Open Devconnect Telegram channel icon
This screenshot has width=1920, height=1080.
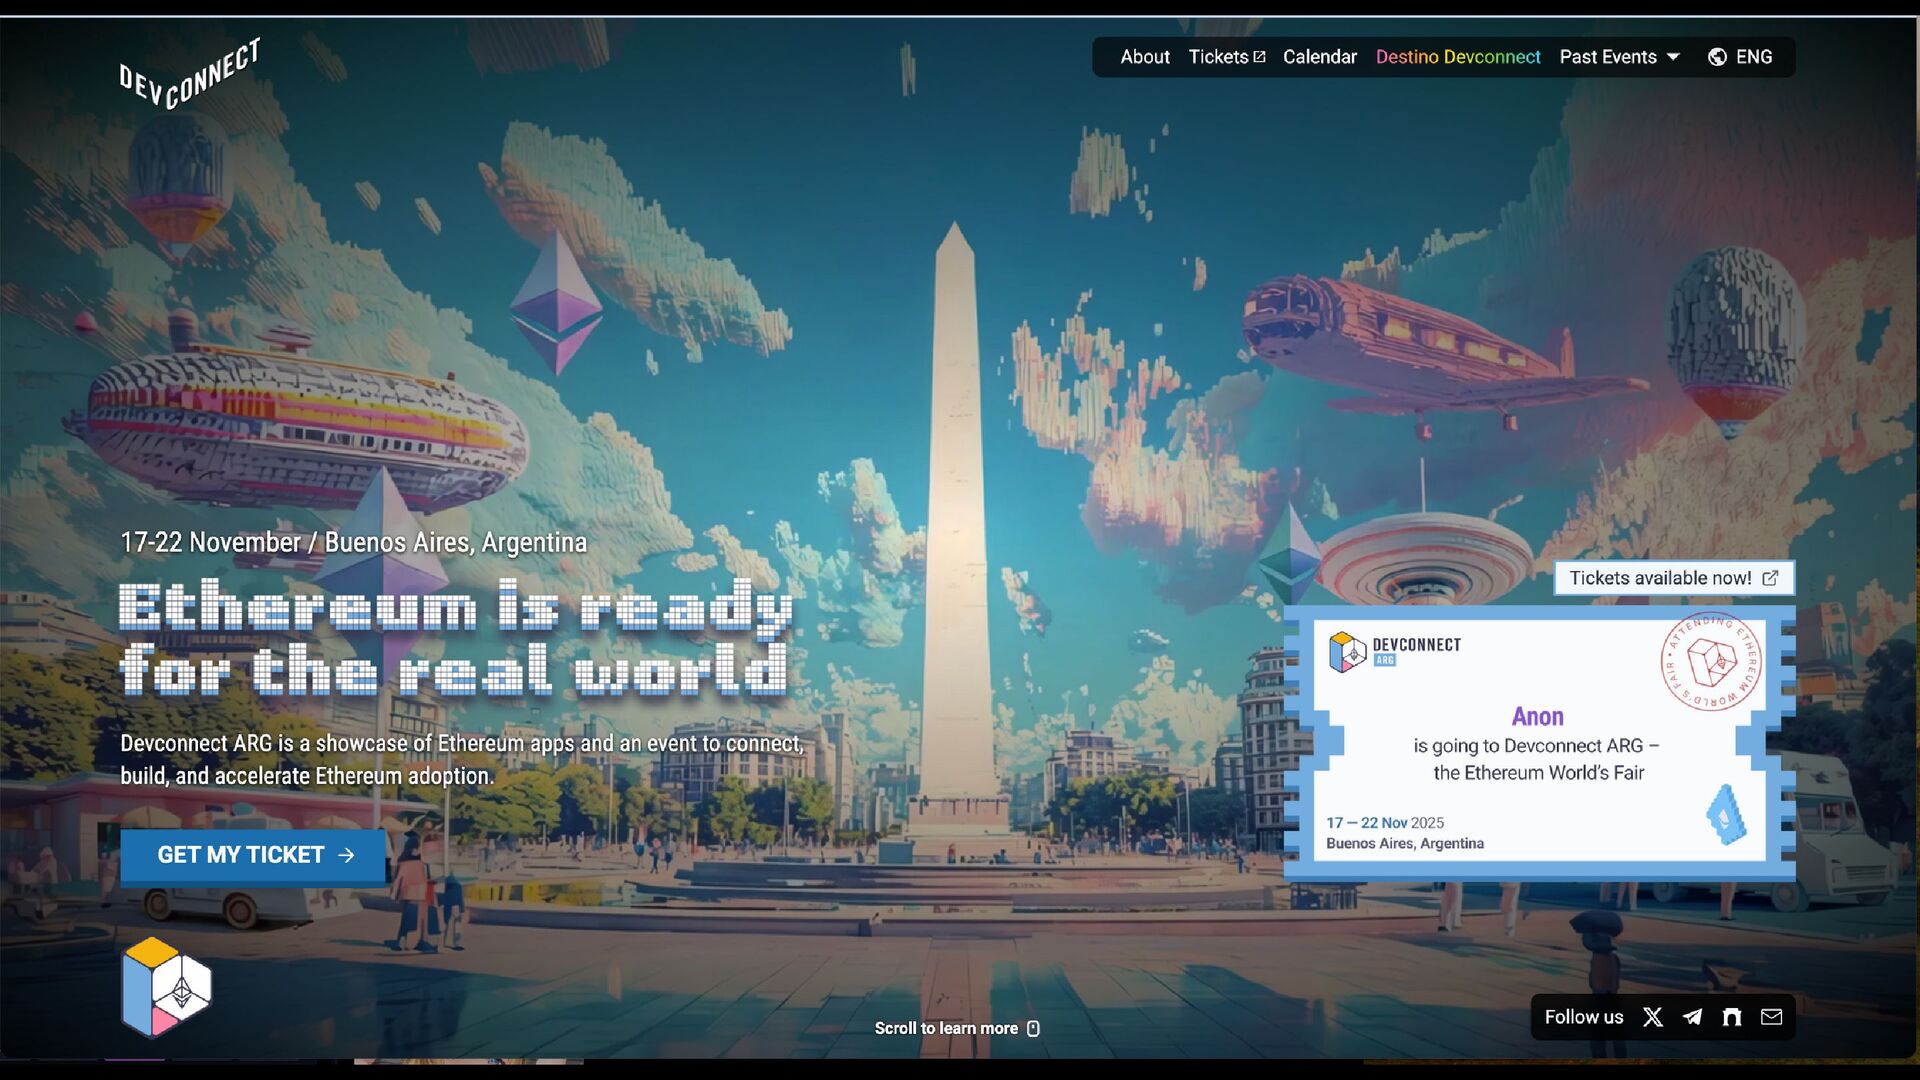pos(1692,1017)
